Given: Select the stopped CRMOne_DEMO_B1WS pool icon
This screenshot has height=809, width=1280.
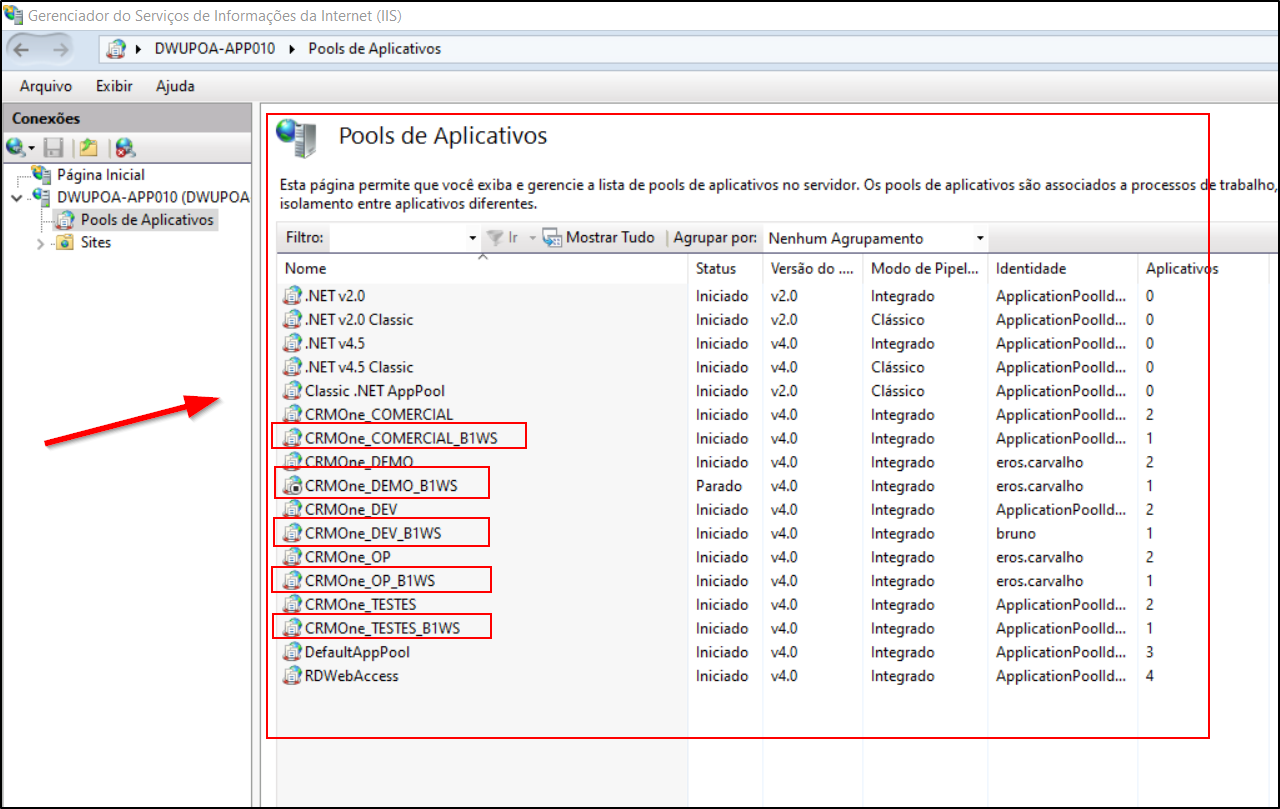Looking at the screenshot, I should coord(292,486).
